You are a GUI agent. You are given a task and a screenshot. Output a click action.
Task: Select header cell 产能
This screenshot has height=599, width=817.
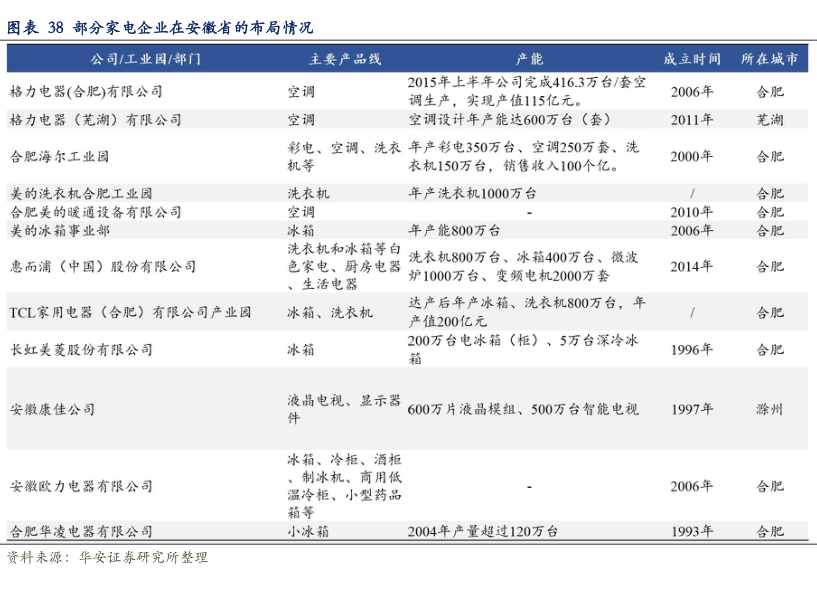tap(529, 59)
